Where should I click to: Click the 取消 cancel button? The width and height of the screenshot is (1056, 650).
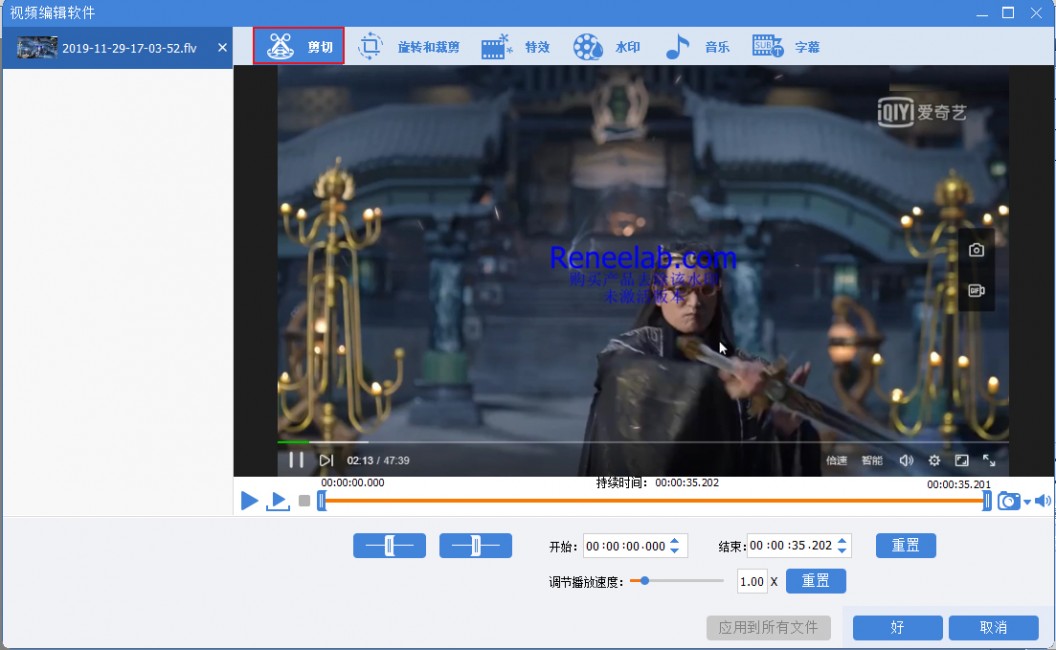[993, 628]
